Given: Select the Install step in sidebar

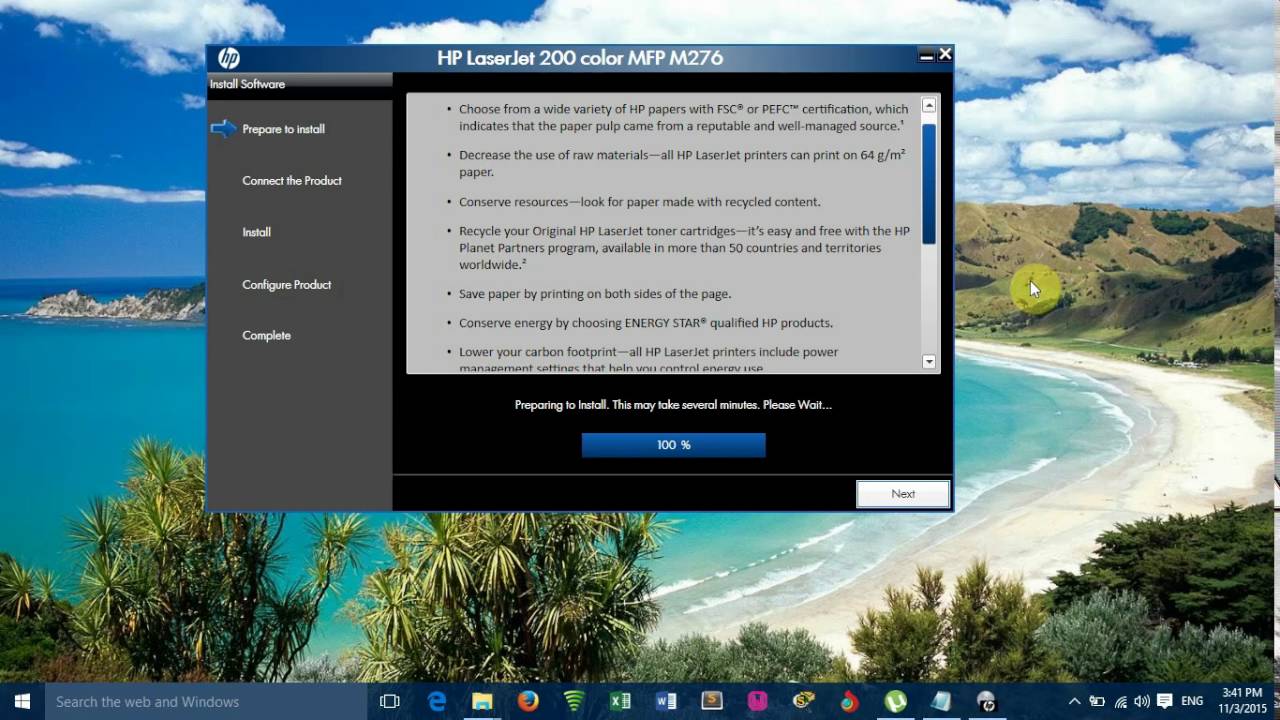Looking at the screenshot, I should click(256, 232).
